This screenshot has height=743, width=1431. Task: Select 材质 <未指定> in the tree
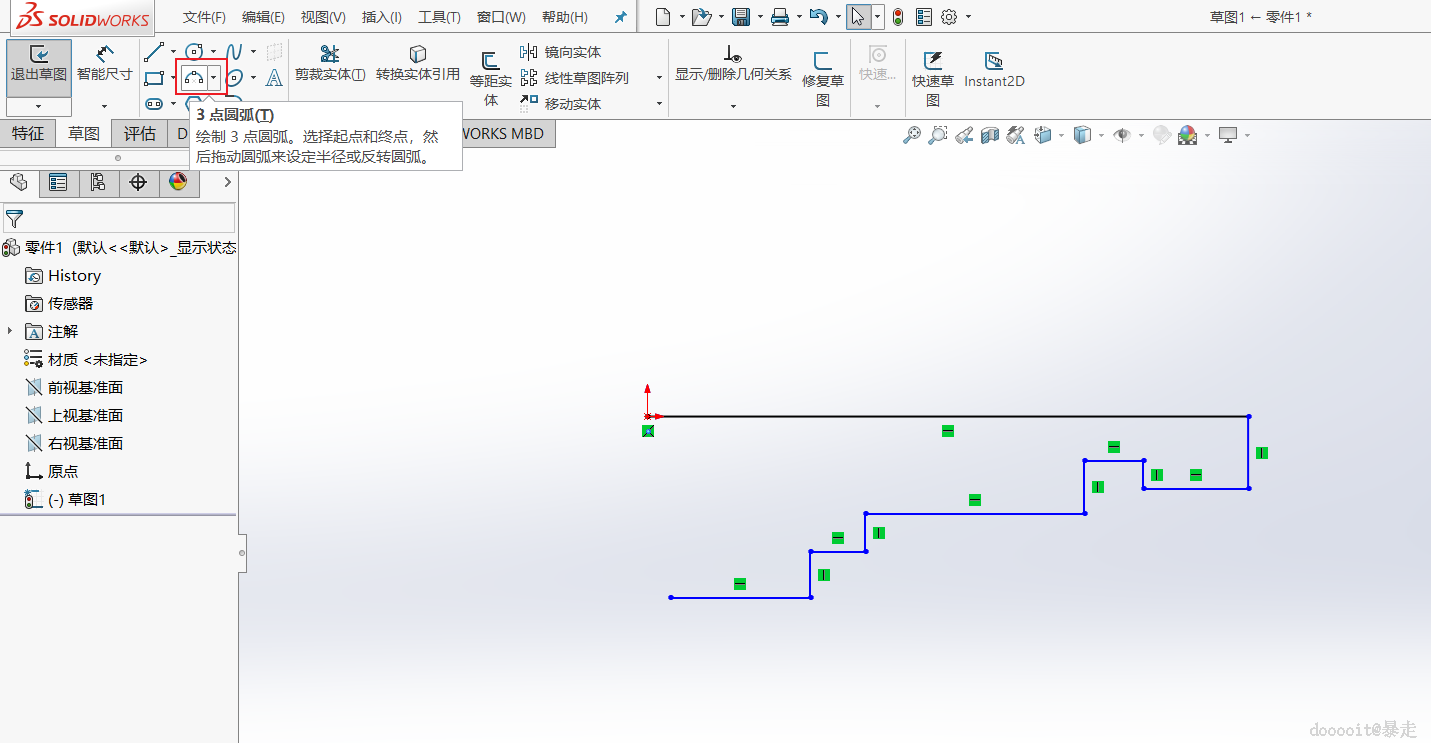(97, 359)
